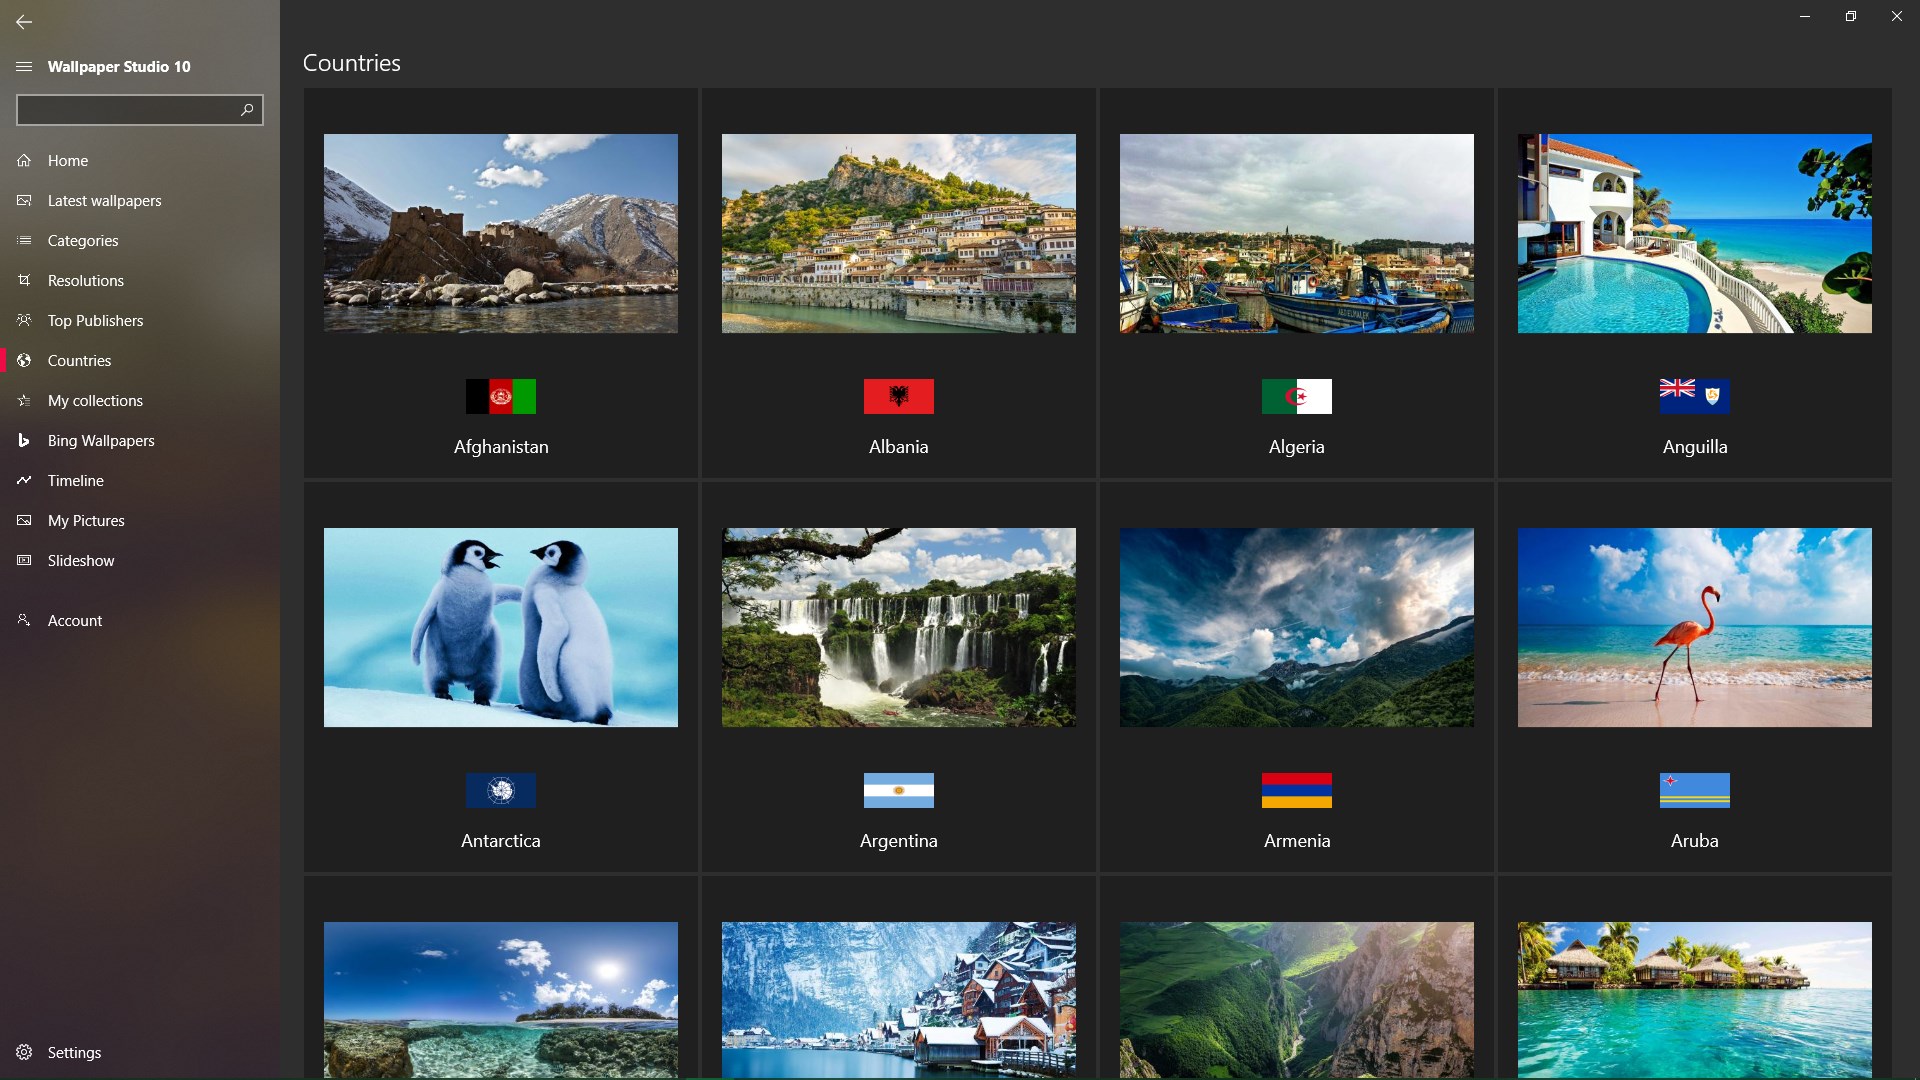Click the Albania country label

(898, 447)
